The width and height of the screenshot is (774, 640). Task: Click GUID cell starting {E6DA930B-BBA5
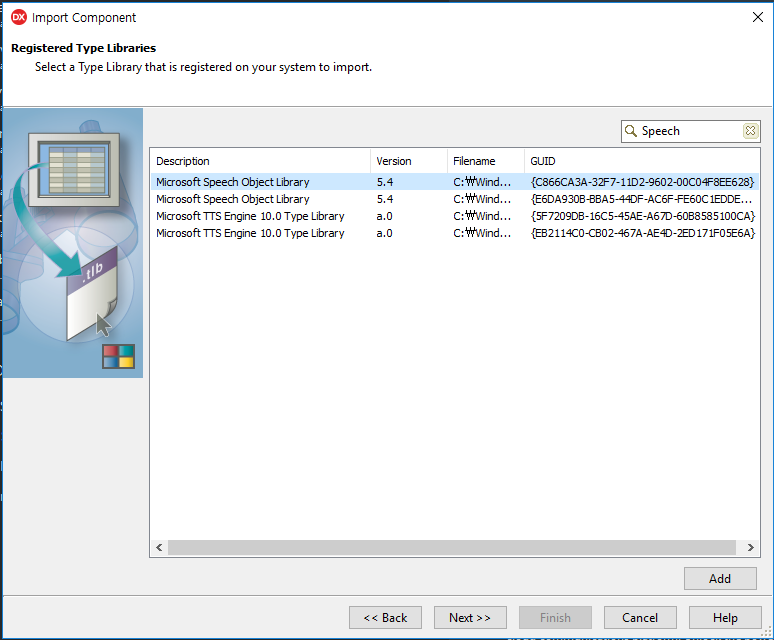641,199
